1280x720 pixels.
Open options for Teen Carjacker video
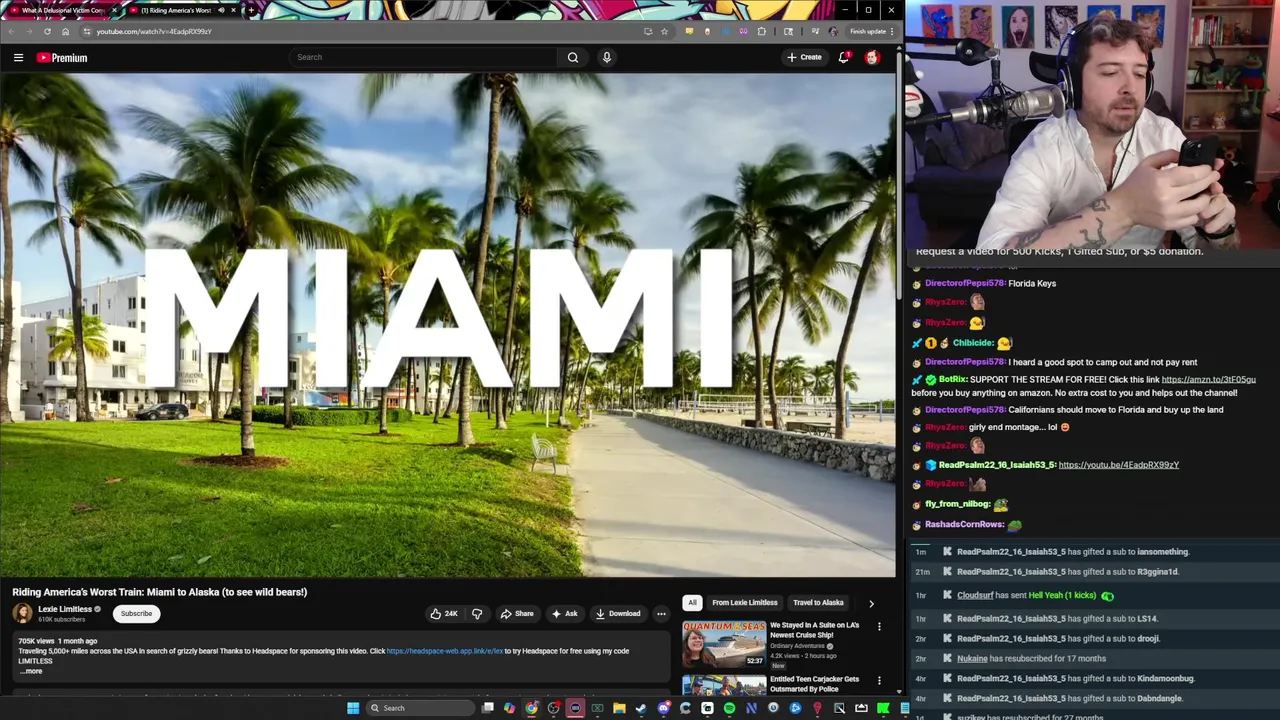coord(879,681)
